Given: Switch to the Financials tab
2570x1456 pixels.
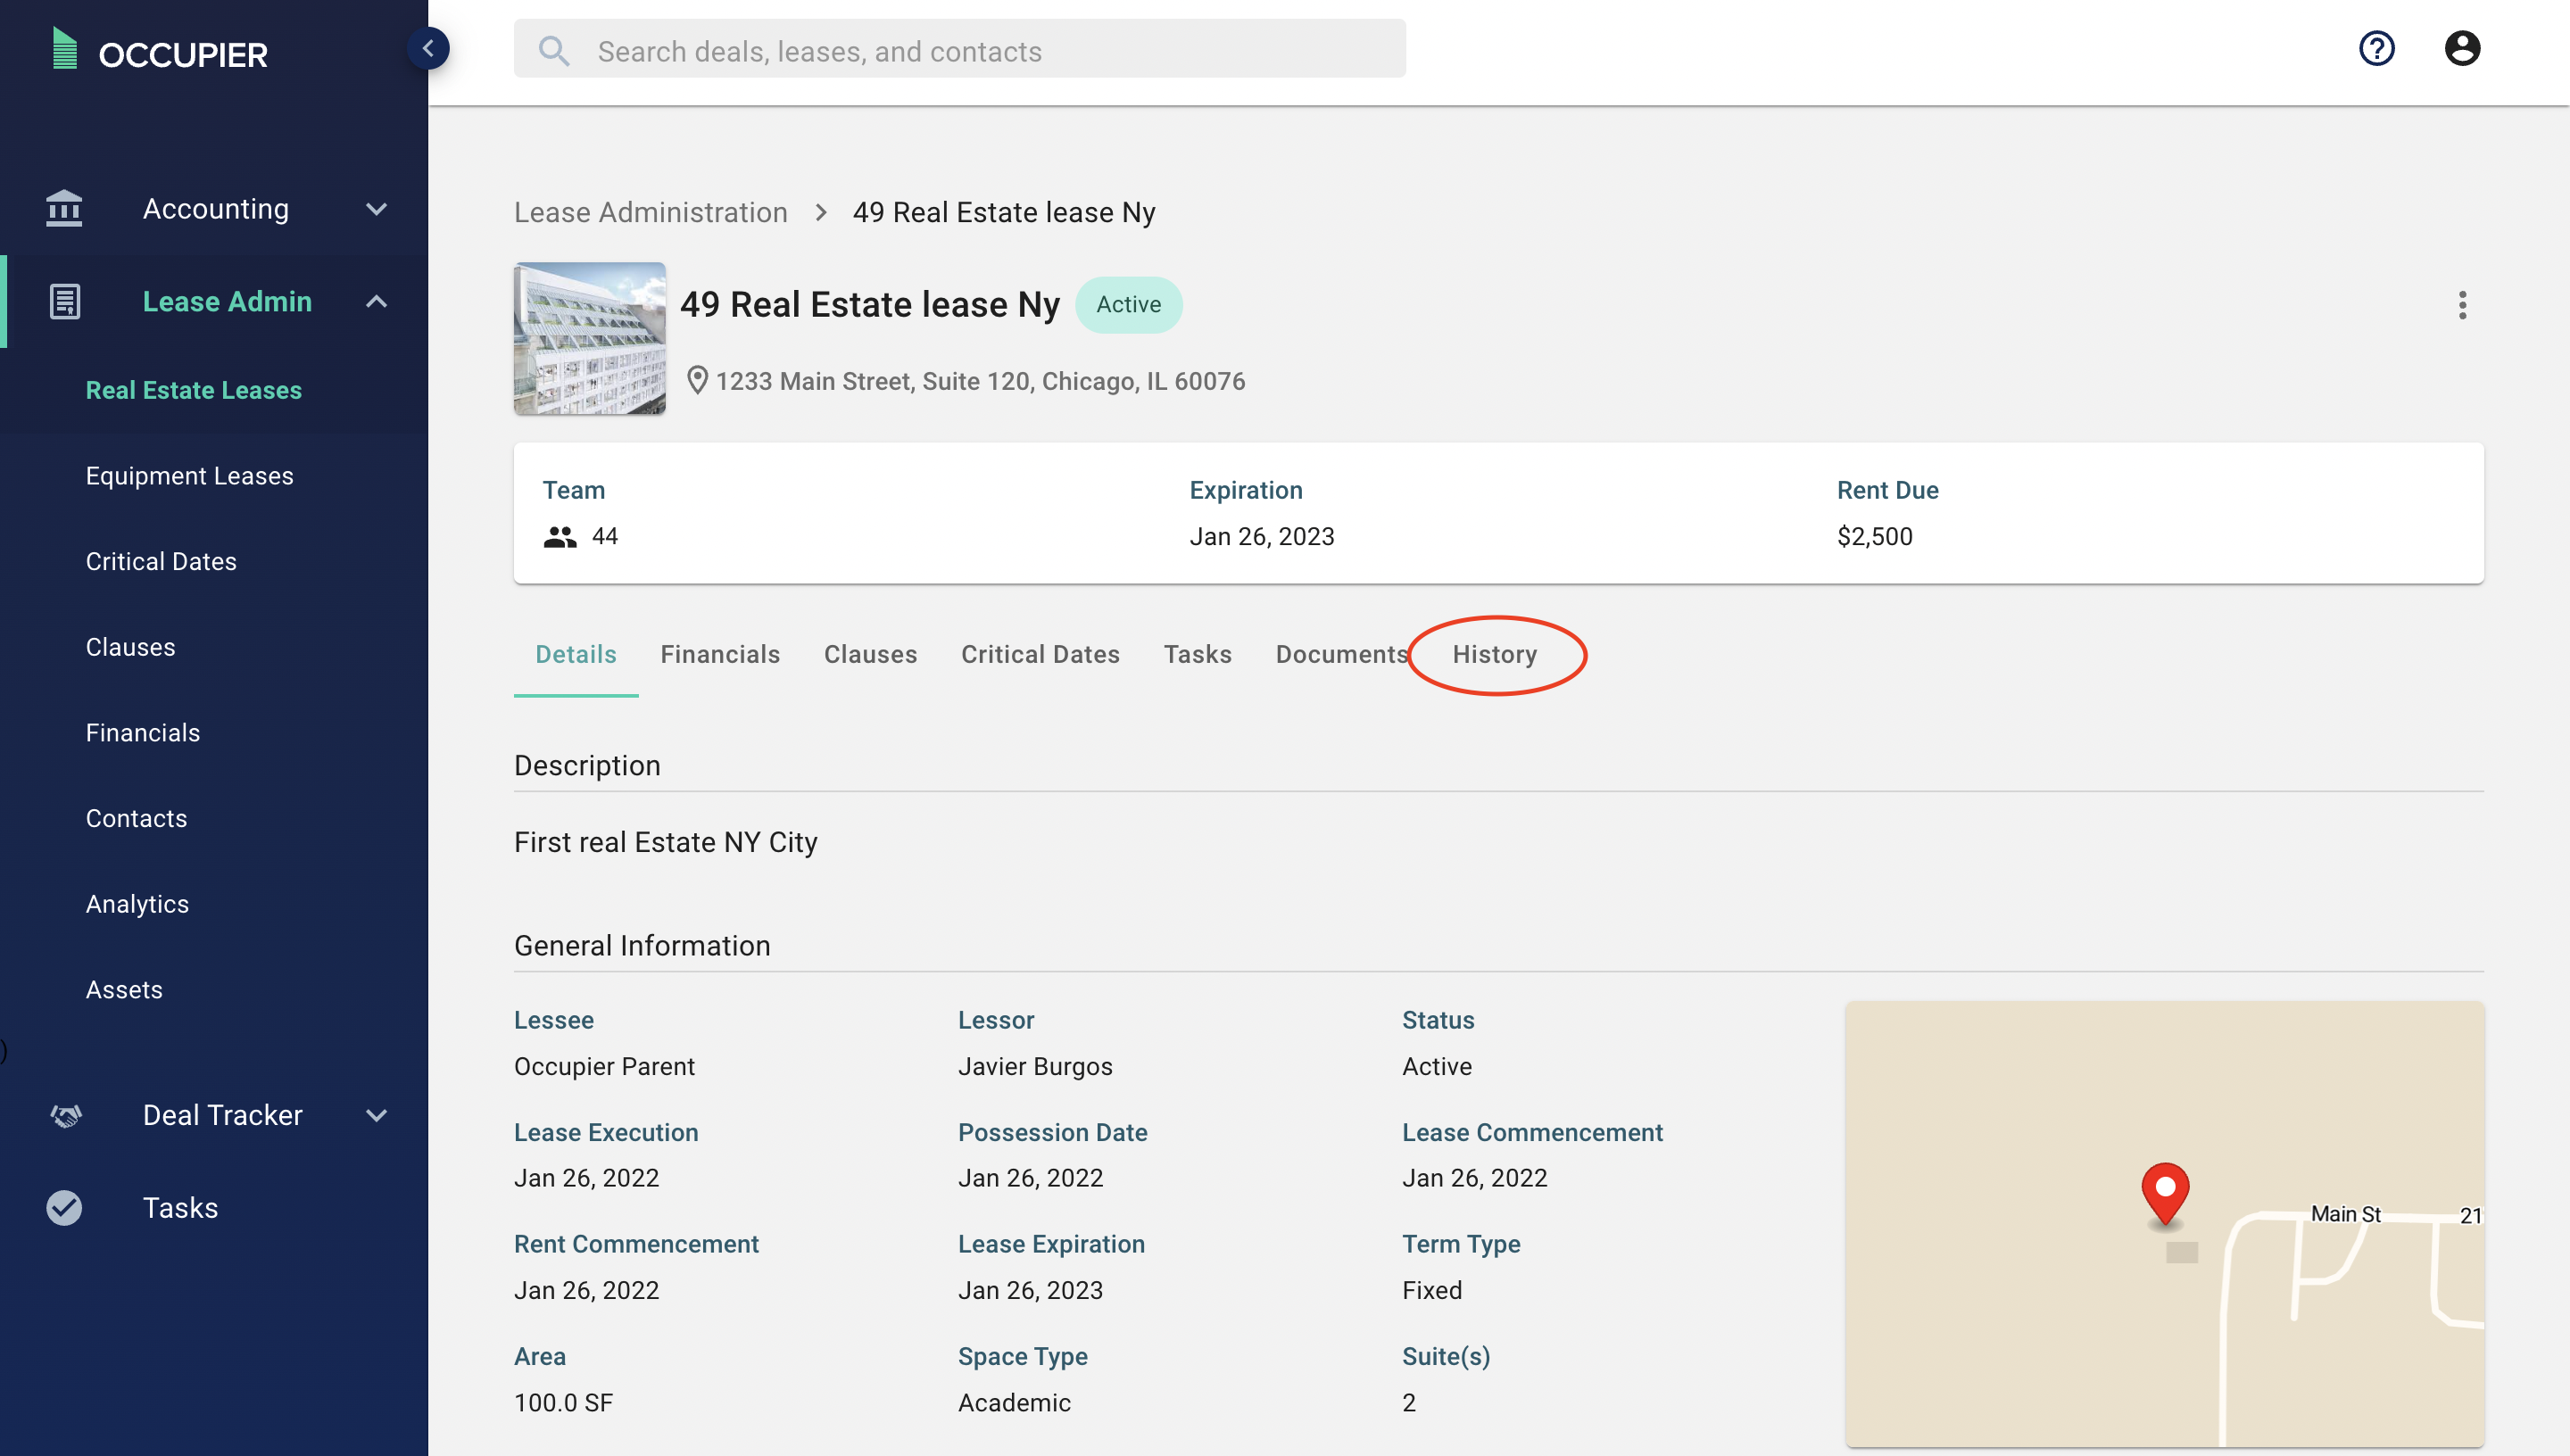Looking at the screenshot, I should tap(719, 654).
